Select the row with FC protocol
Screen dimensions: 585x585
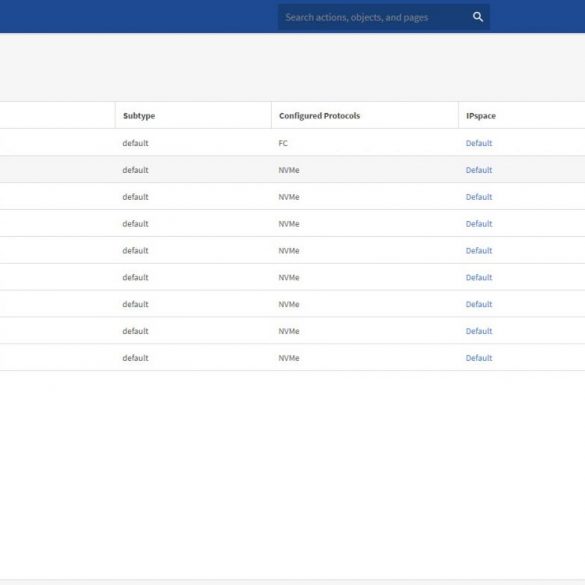(x=292, y=143)
